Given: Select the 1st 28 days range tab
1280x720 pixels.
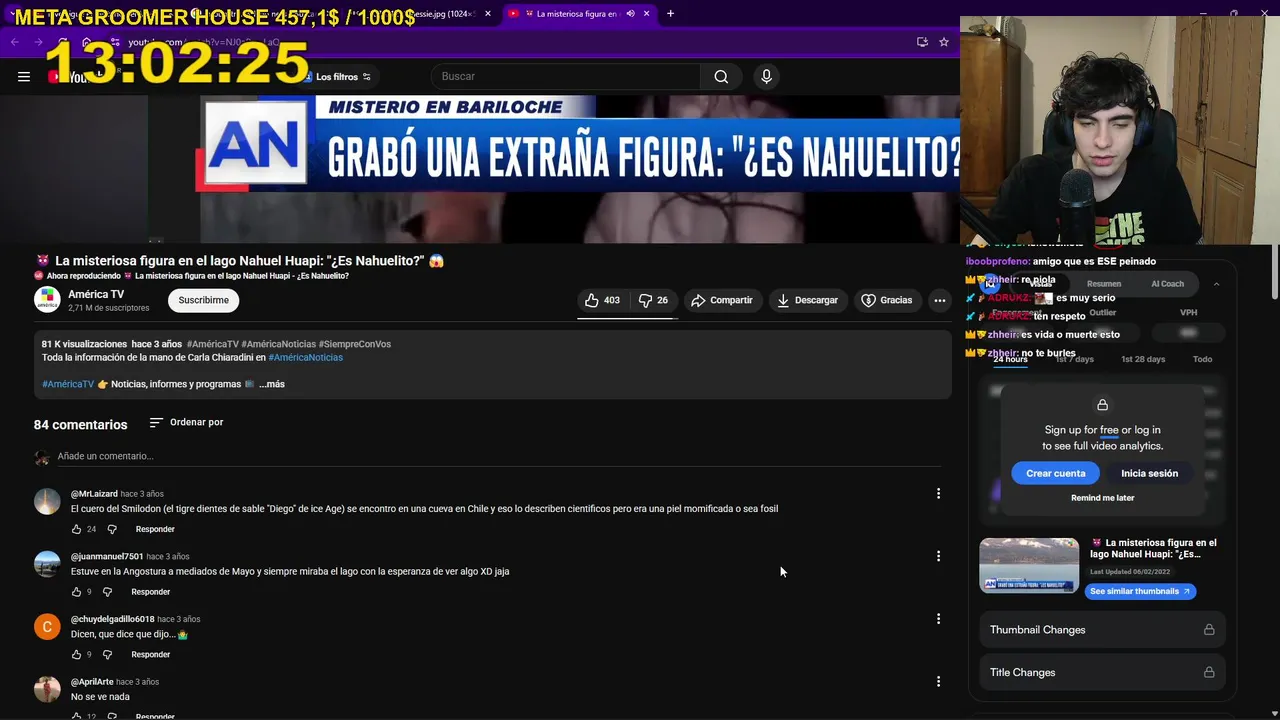Looking at the screenshot, I should pyautogui.click(x=1143, y=359).
